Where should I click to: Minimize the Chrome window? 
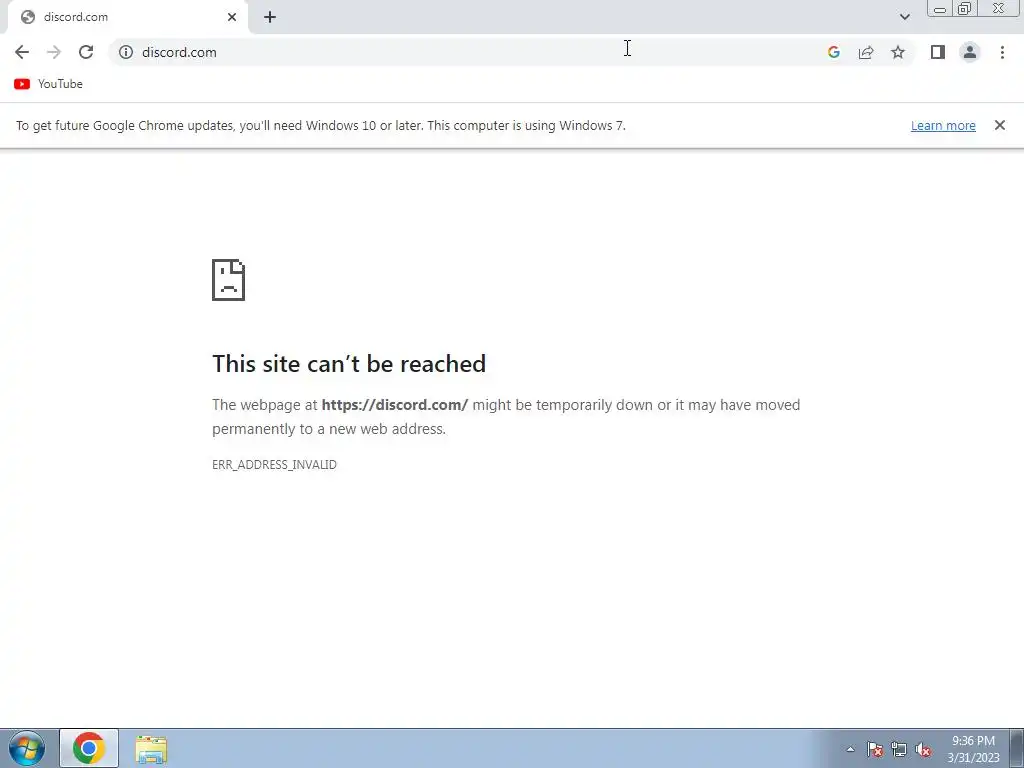(x=940, y=8)
